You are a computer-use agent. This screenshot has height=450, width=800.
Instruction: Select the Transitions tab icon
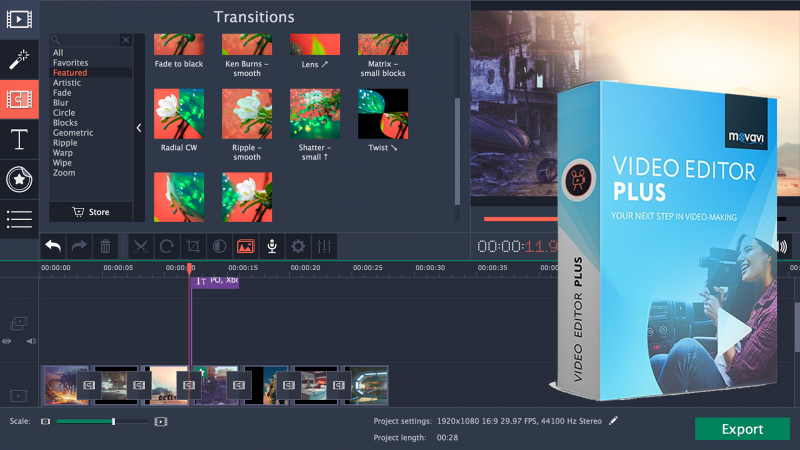[19, 99]
